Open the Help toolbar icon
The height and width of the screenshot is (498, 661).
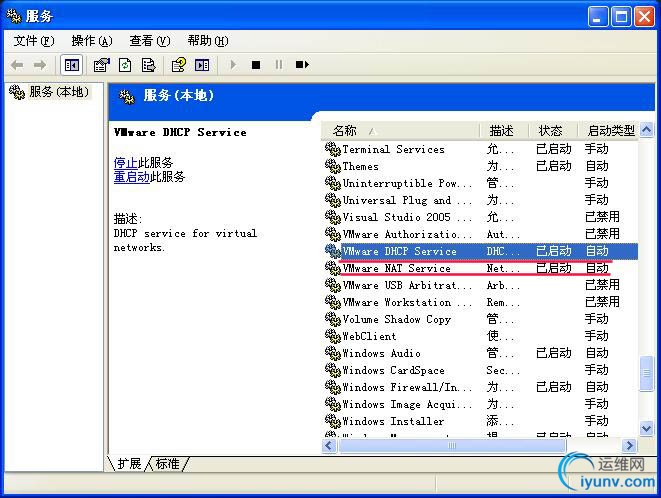tap(179, 65)
